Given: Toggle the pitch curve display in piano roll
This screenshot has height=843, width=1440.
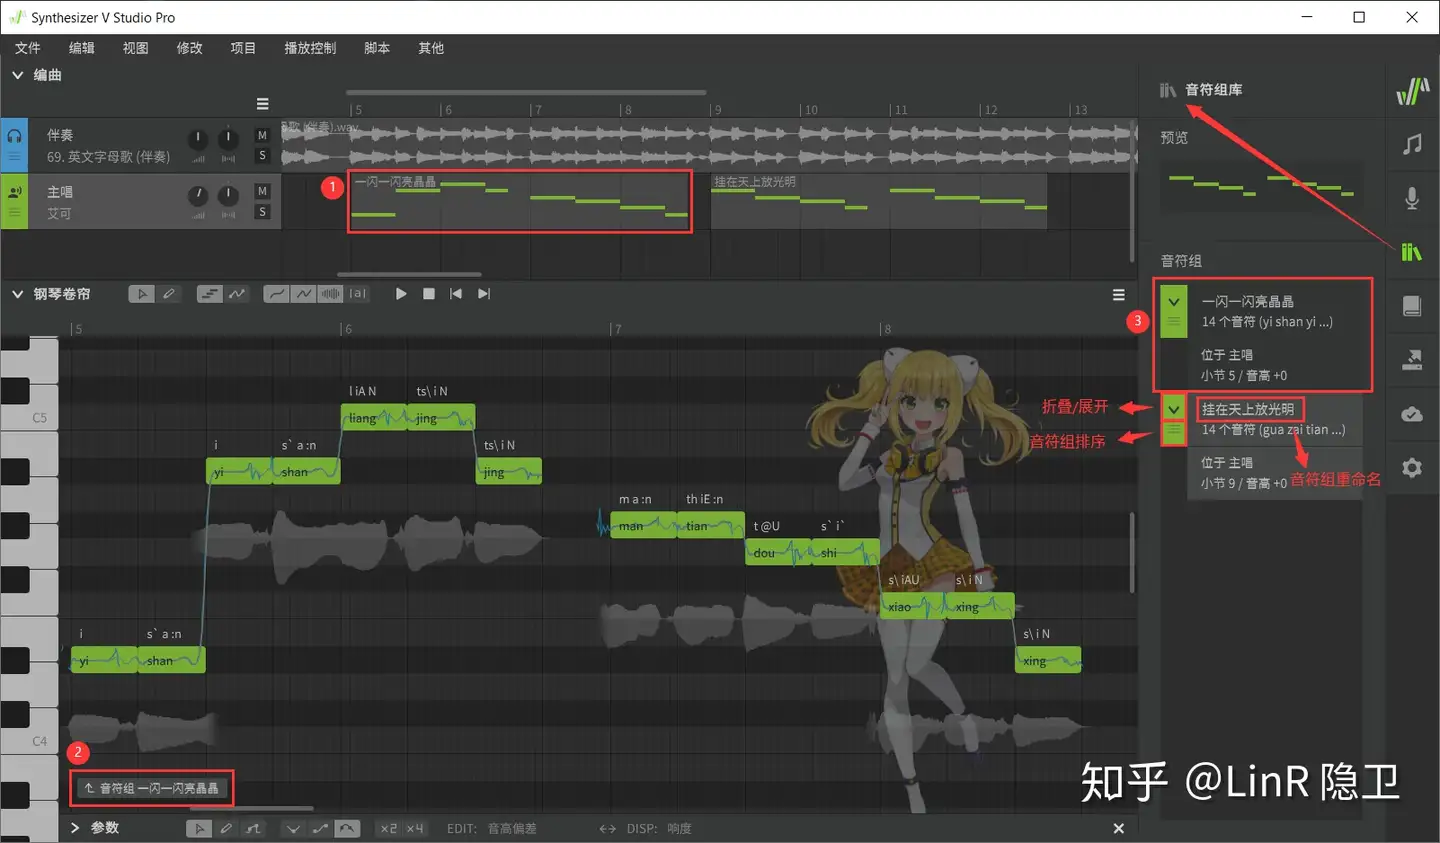Looking at the screenshot, I should 277,294.
